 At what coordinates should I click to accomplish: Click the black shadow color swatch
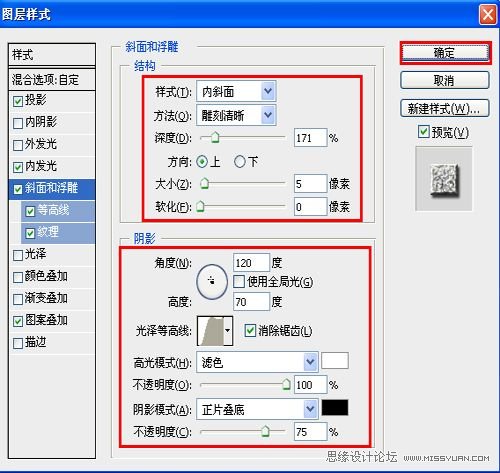[335, 408]
